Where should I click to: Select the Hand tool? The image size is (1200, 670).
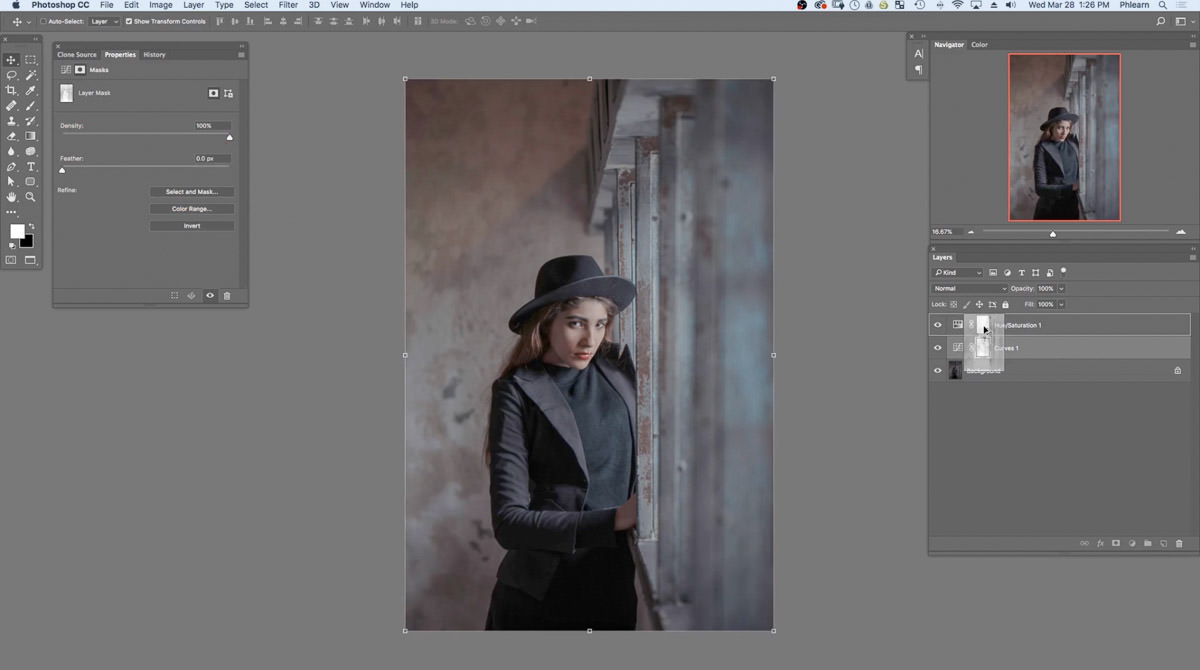[x=11, y=197]
